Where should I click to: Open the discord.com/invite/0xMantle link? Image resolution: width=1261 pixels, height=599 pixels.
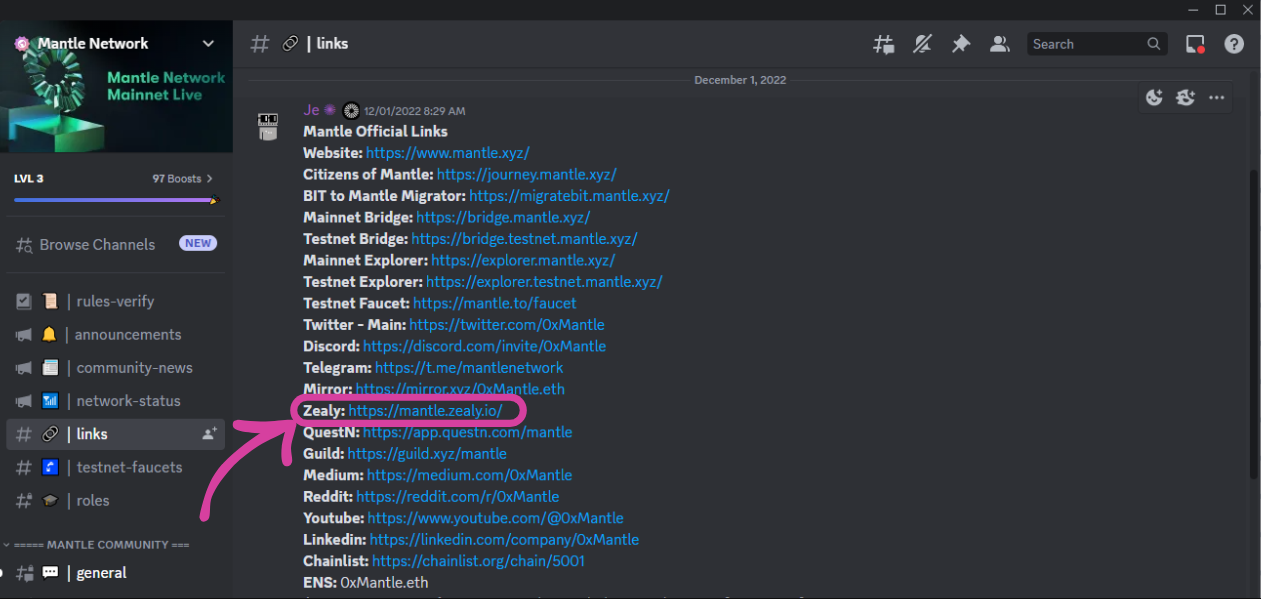pyautogui.click(x=484, y=346)
